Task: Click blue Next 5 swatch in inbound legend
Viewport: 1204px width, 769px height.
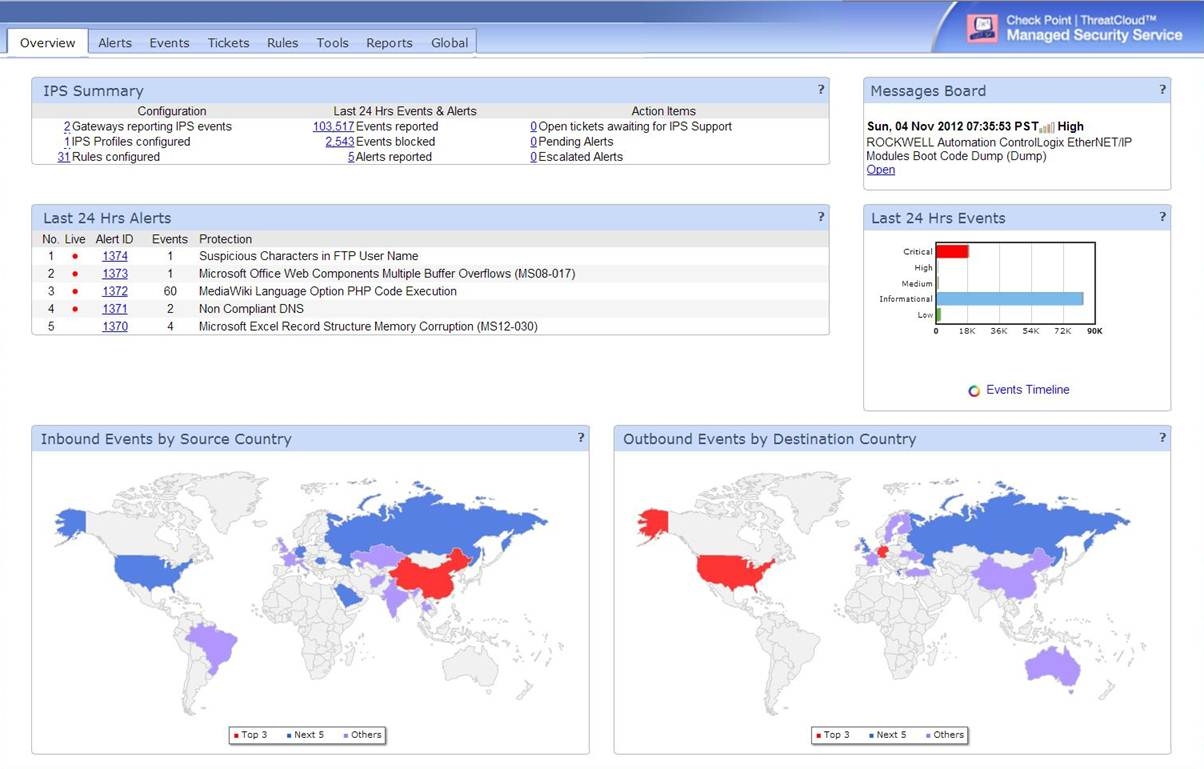Action: [289, 735]
